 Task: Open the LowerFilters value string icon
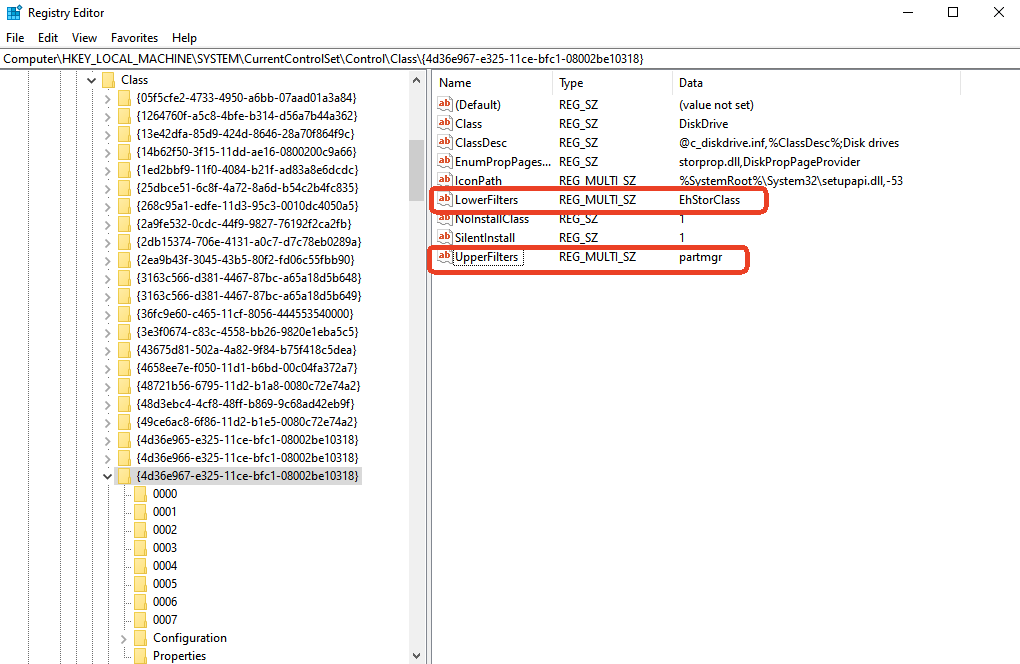[443, 199]
